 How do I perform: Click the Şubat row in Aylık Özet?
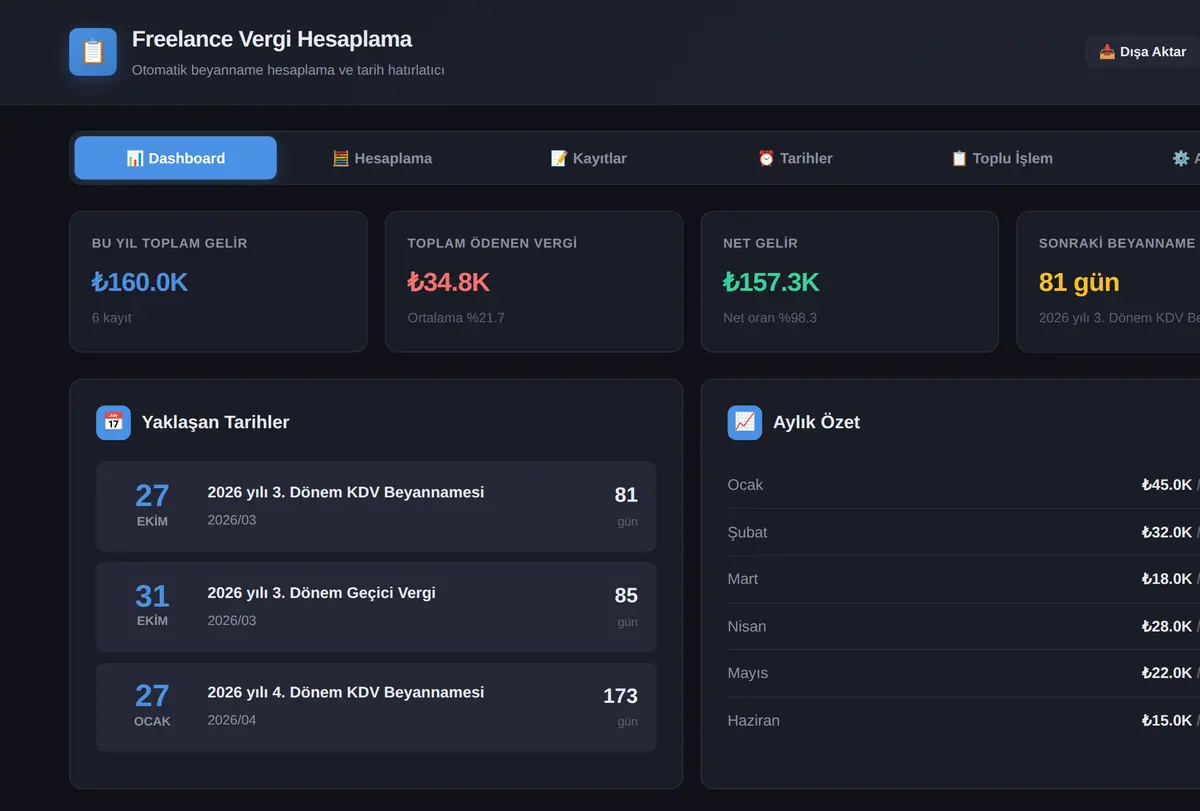click(x=964, y=532)
